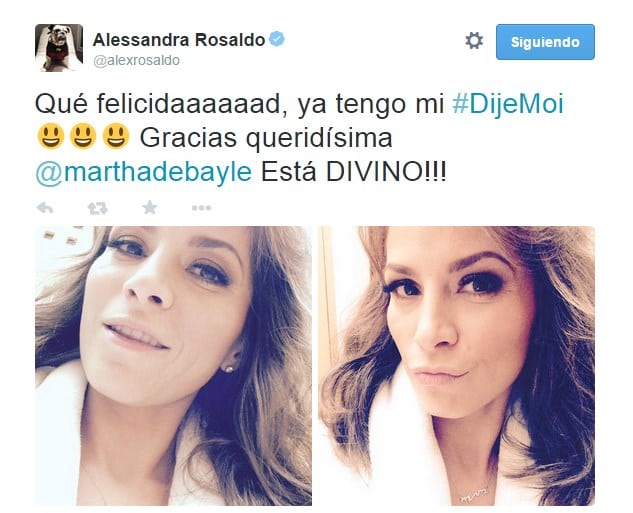Image resolution: width=633 pixels, height=513 pixels.
Task: Open Alessandra Rosaldo profile name
Action: [179, 40]
